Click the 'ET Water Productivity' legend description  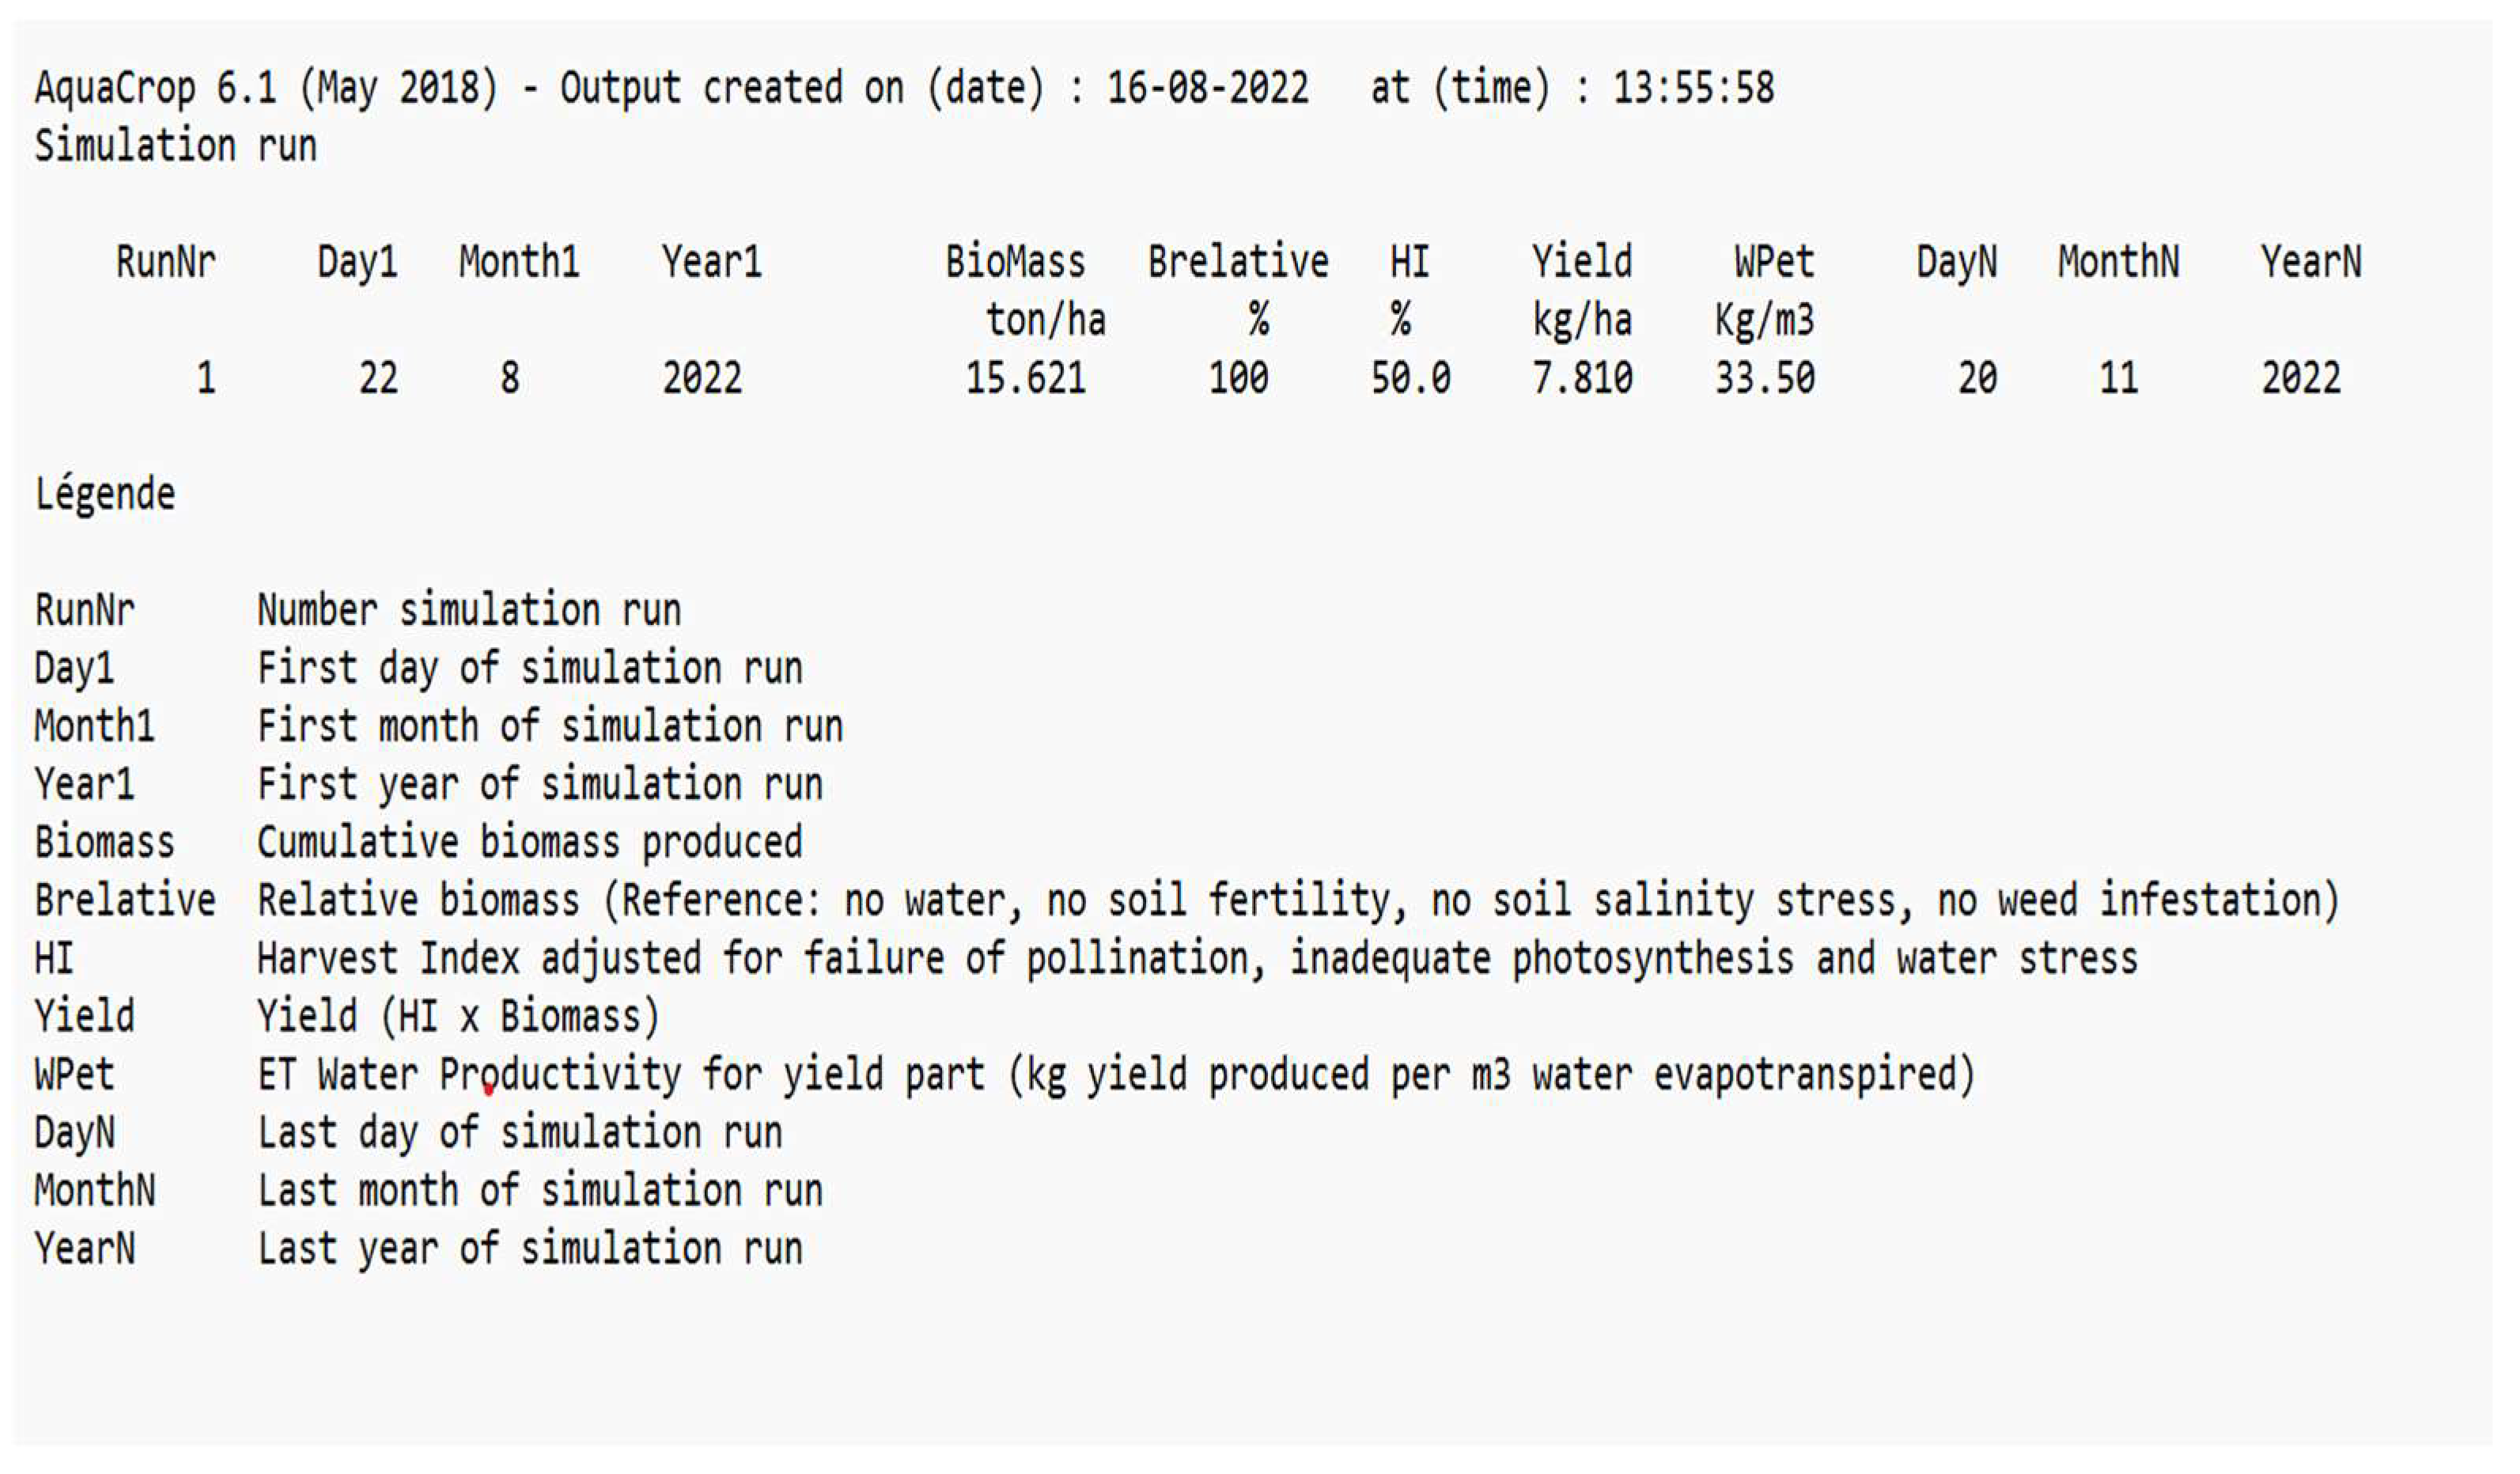(x=1116, y=1075)
